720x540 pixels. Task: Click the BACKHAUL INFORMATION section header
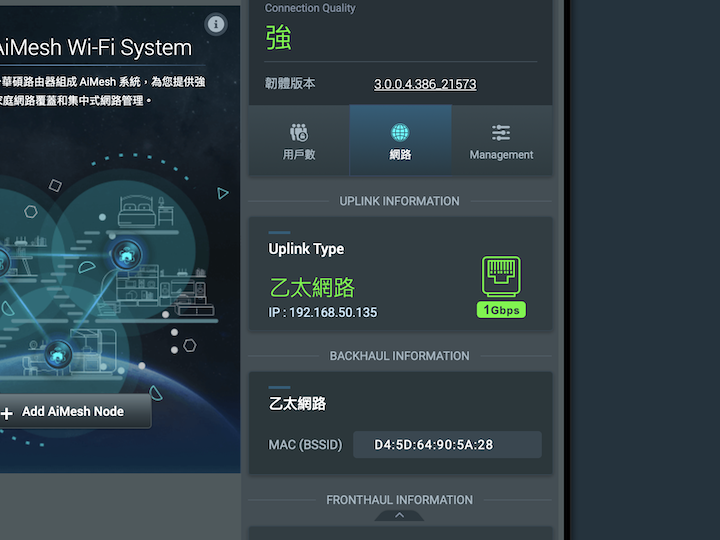pyautogui.click(x=399, y=356)
